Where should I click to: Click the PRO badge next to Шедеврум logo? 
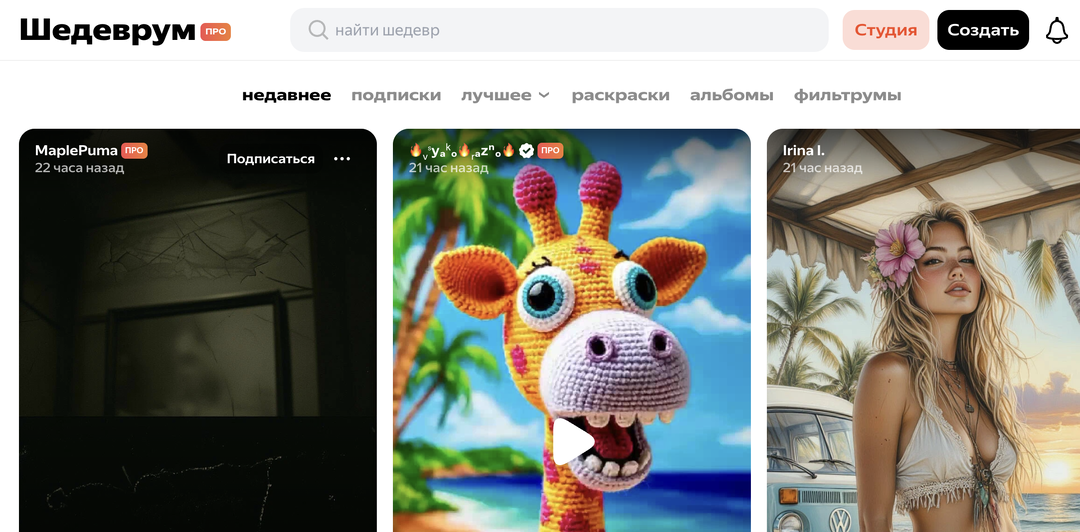pos(216,31)
